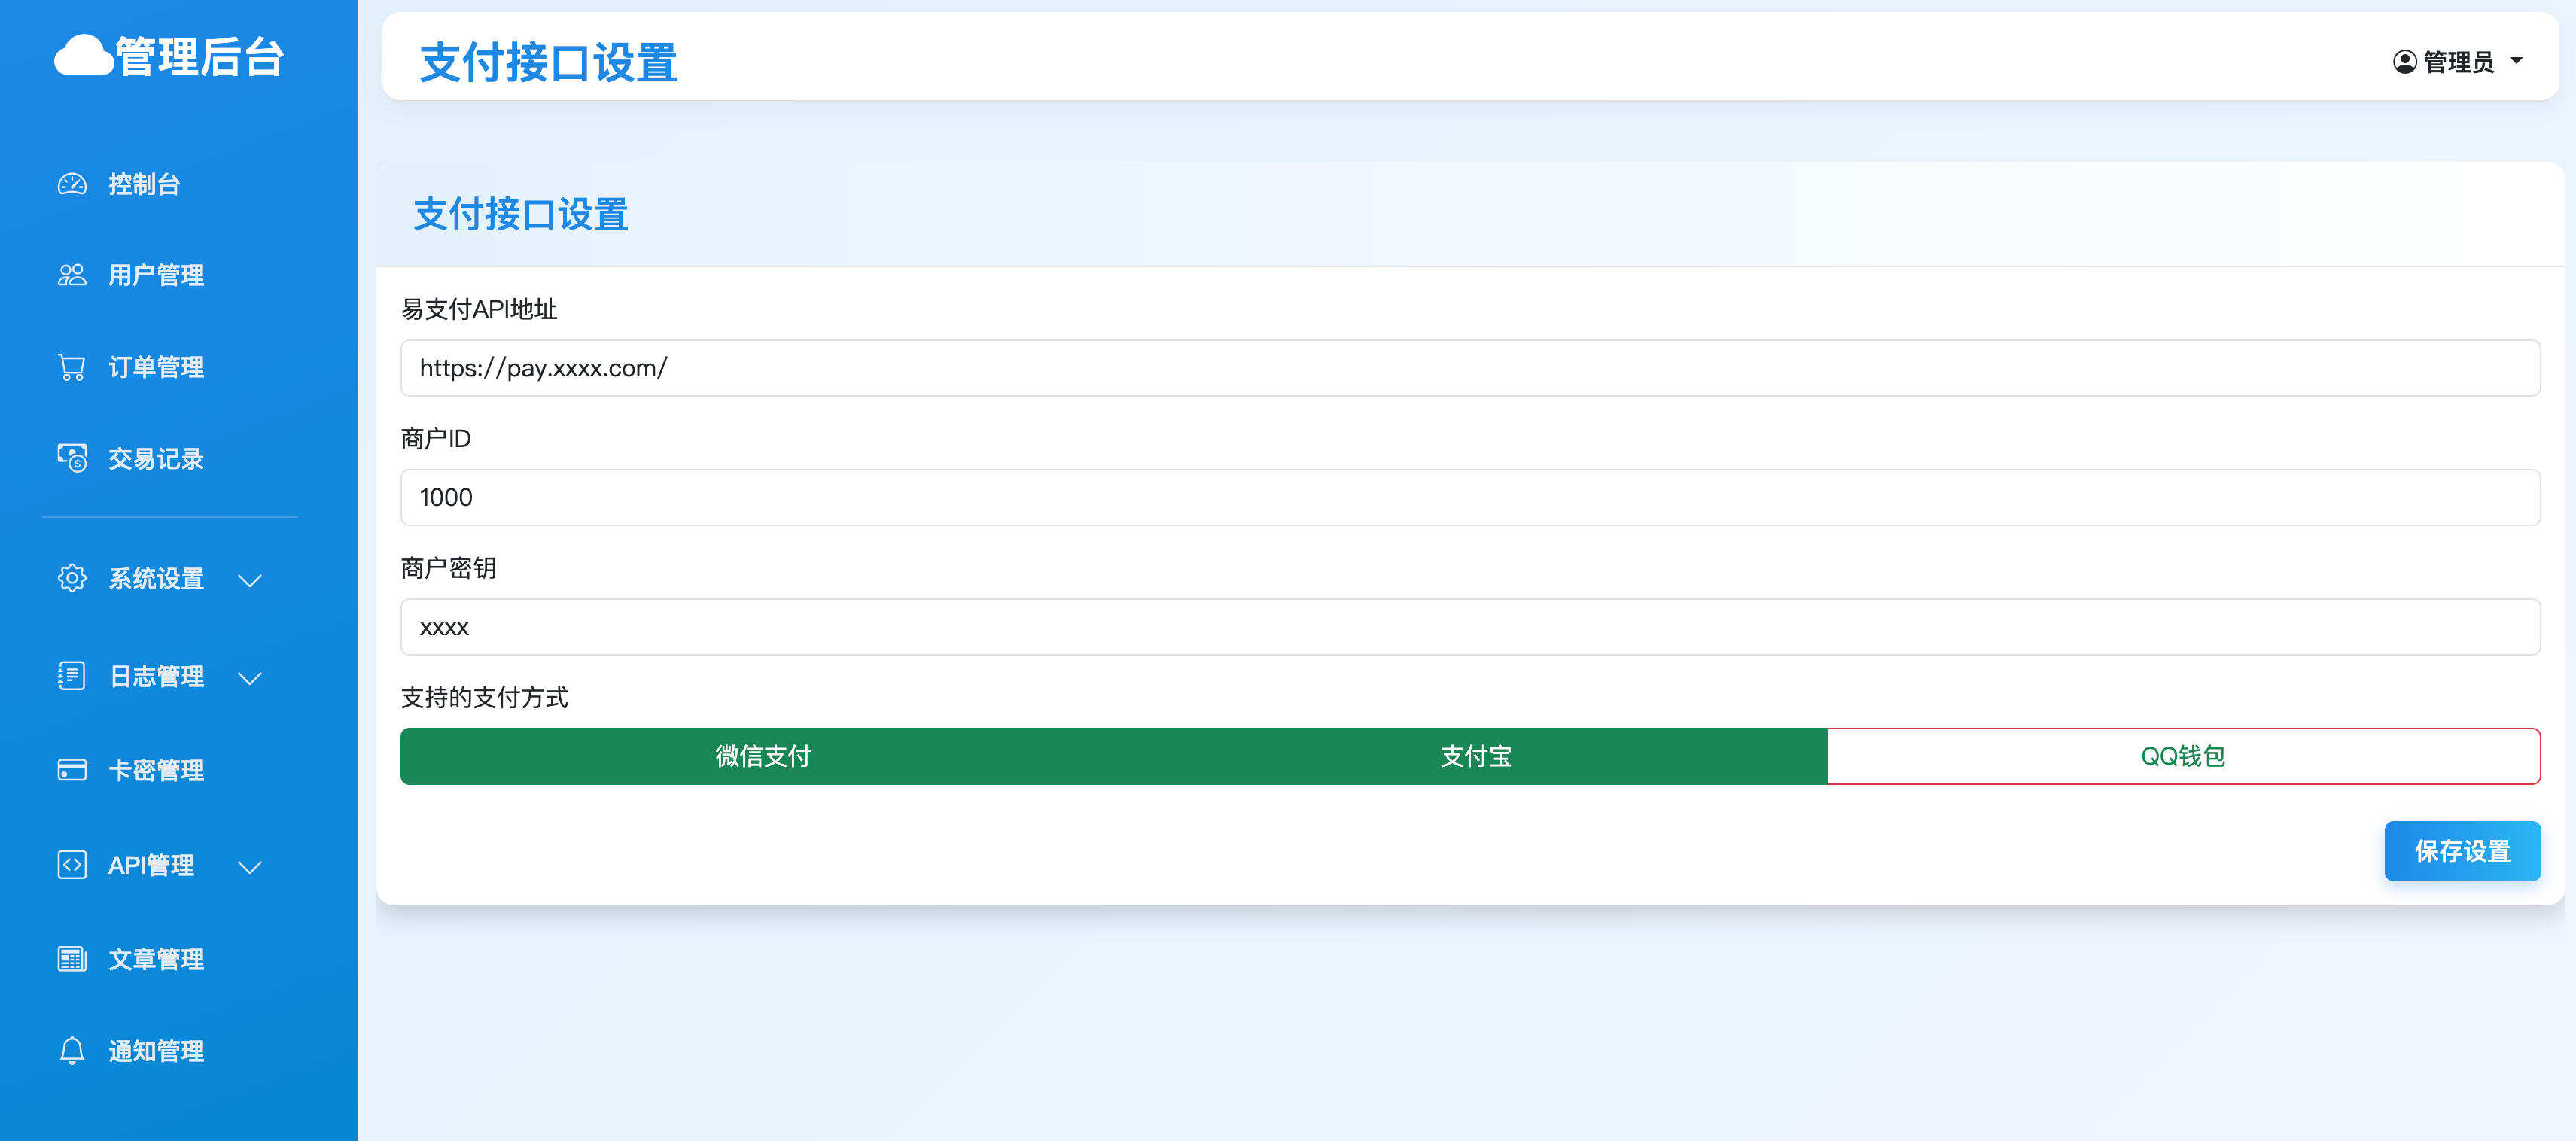This screenshot has width=2576, height=1141.
Task: Expand the 日志管理 submenu
Action: pos(250,678)
